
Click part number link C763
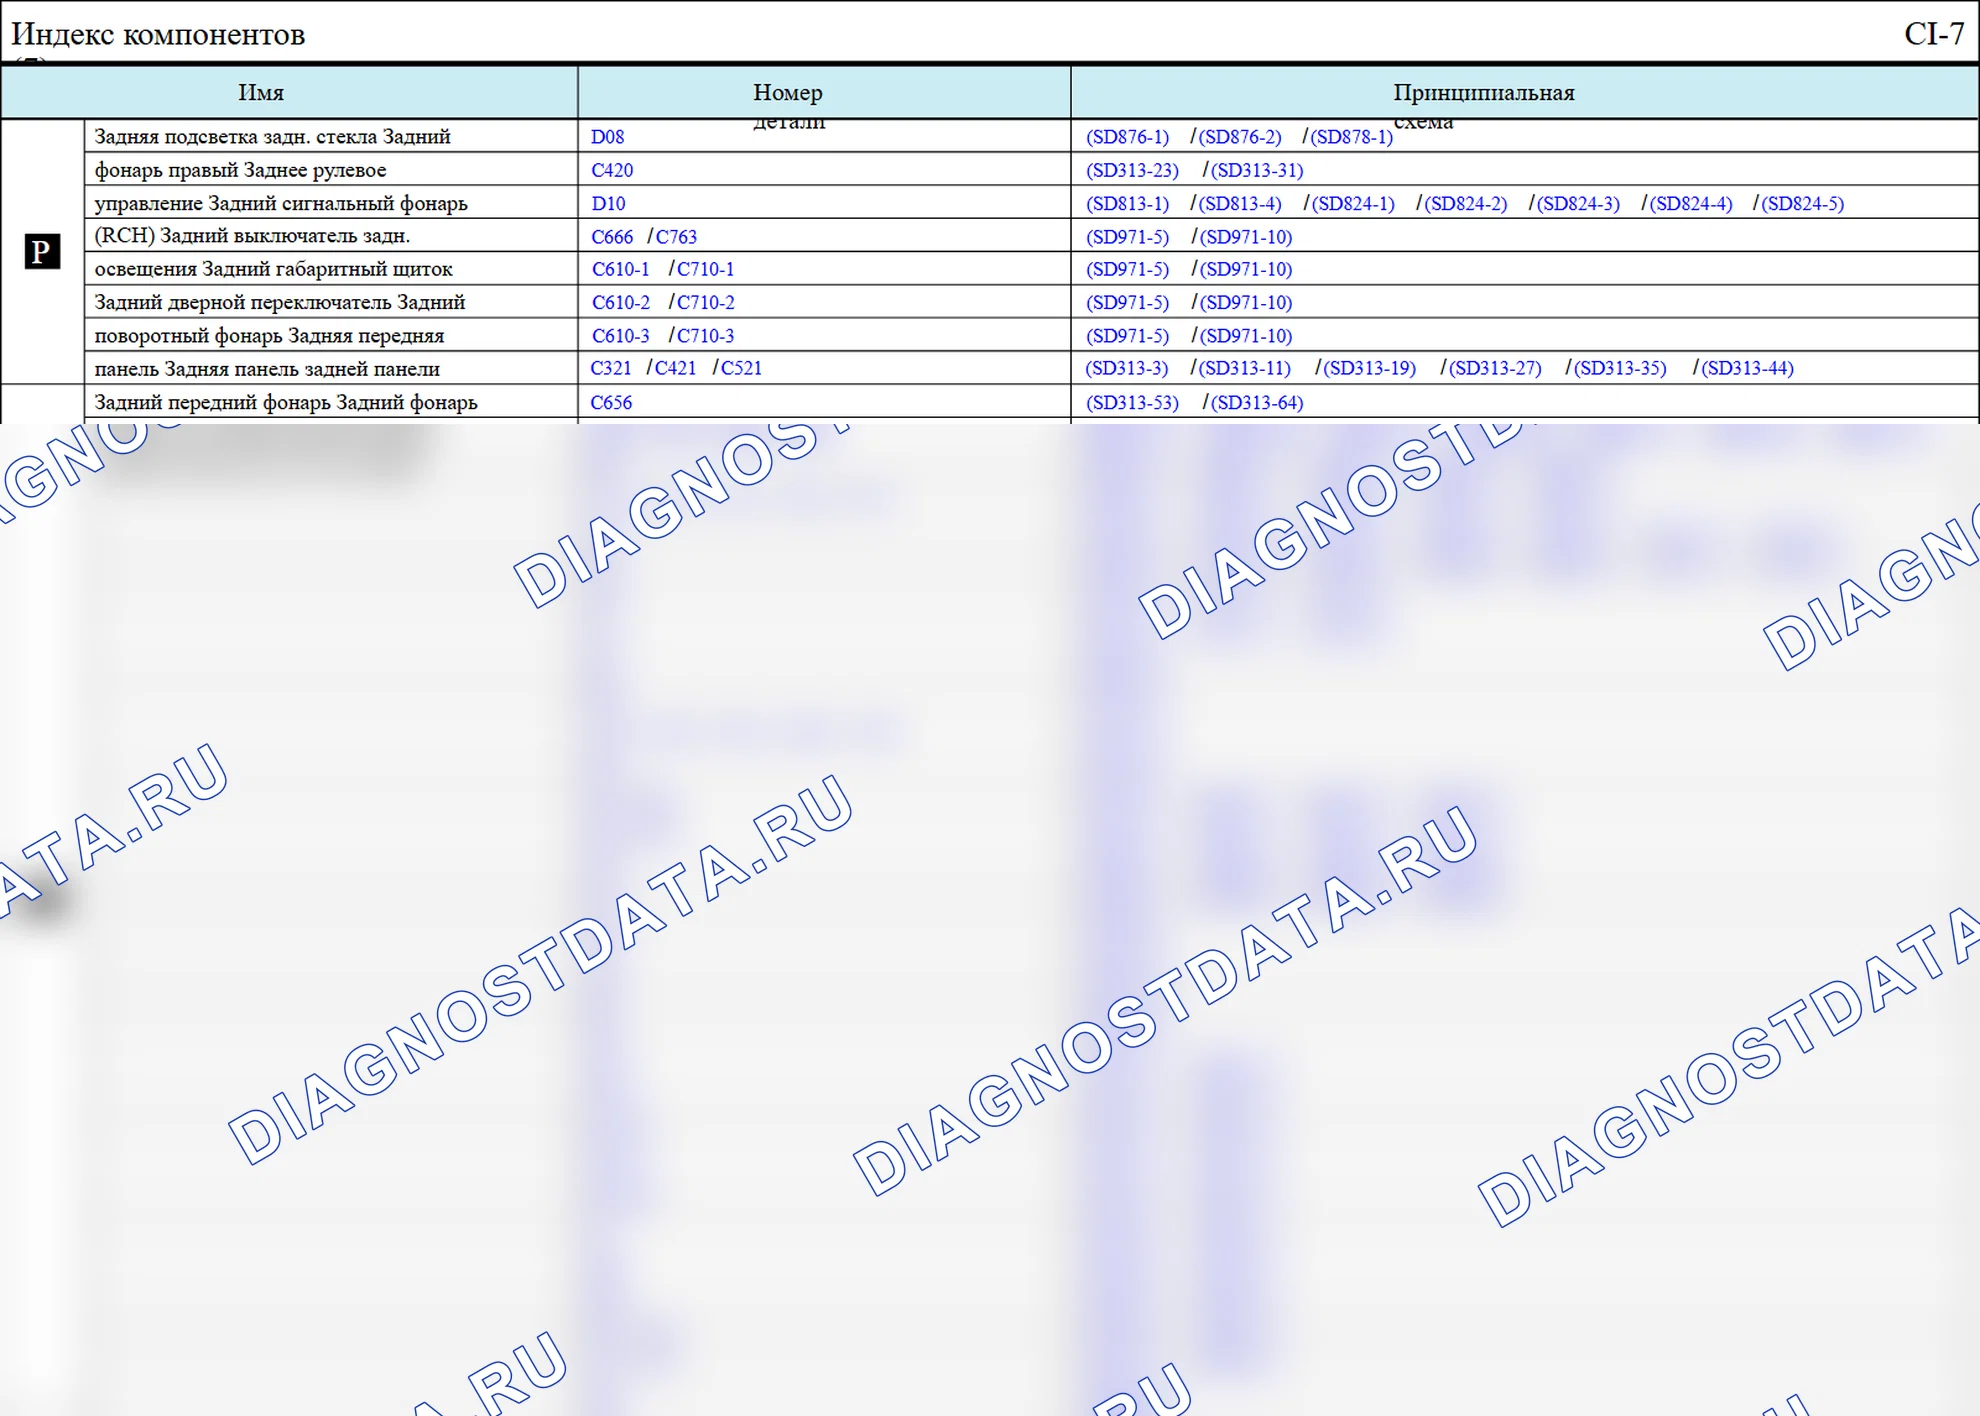pos(676,237)
